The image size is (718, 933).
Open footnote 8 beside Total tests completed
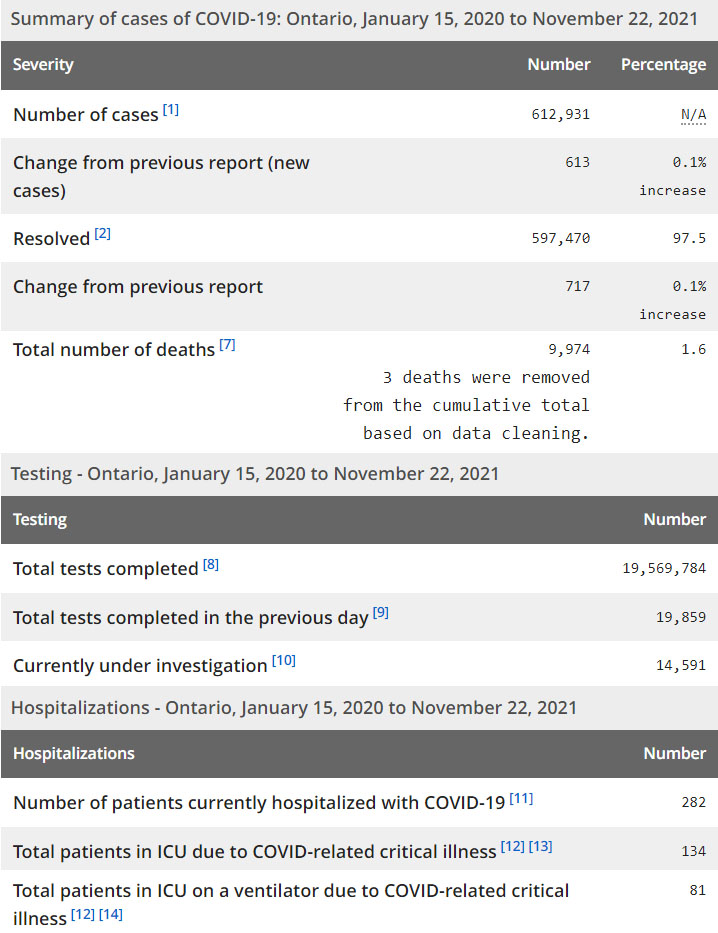tap(210, 564)
